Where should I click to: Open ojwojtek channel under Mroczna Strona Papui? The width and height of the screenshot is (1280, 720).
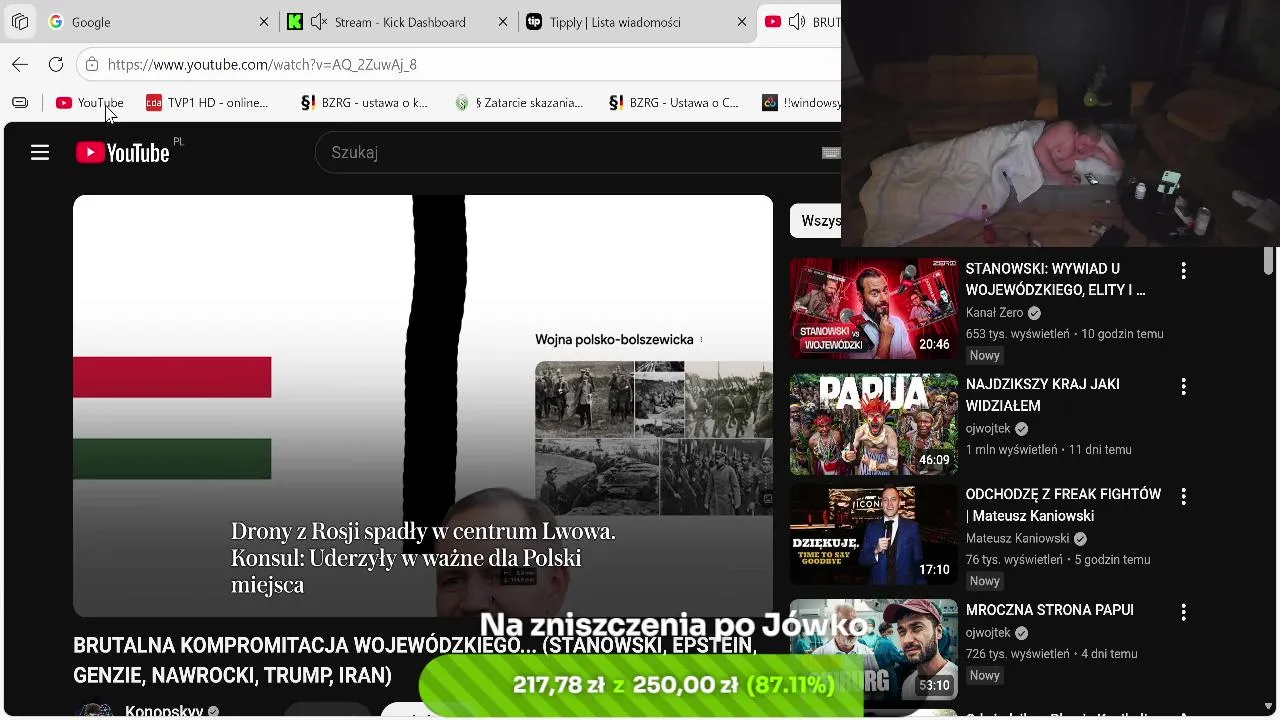point(989,632)
